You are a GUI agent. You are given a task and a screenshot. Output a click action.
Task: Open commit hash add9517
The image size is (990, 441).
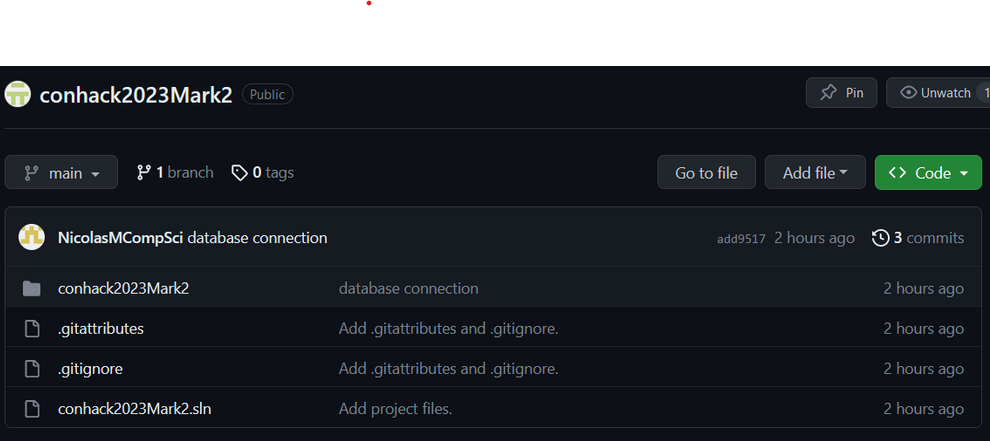click(x=741, y=239)
